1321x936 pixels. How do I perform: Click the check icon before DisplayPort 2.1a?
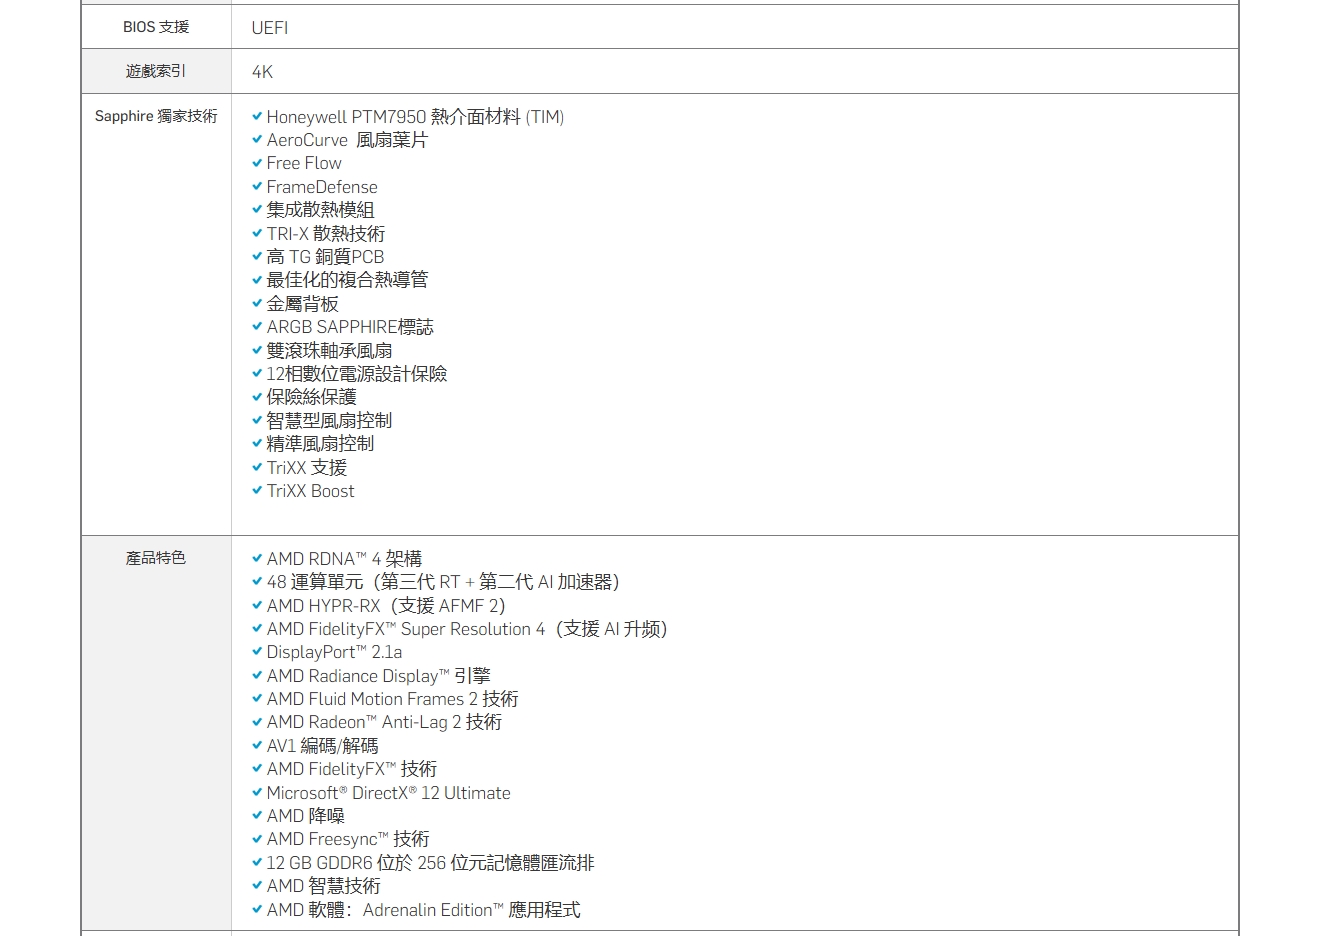(257, 652)
